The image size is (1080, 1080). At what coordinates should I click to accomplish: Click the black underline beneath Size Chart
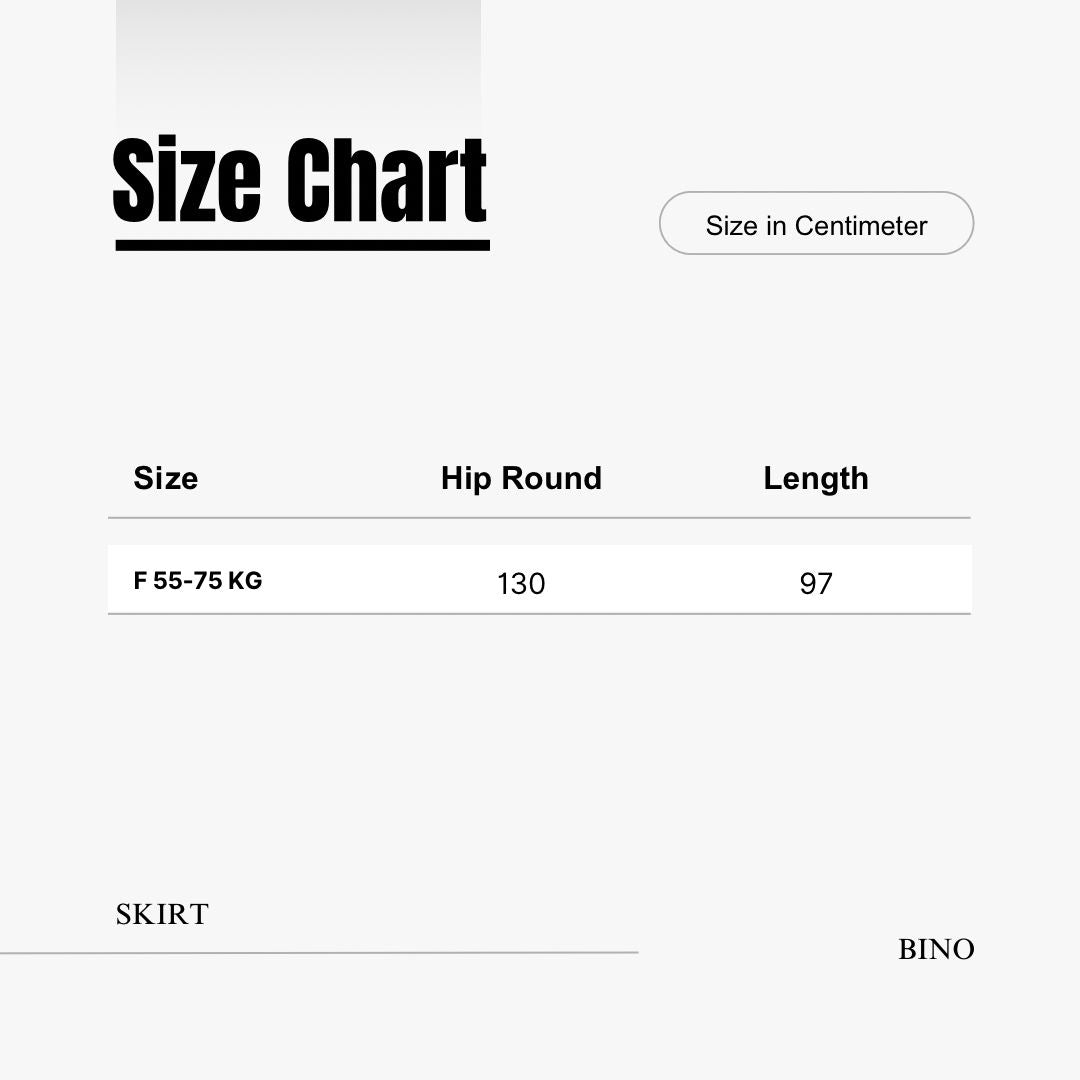pyautogui.click(x=302, y=245)
